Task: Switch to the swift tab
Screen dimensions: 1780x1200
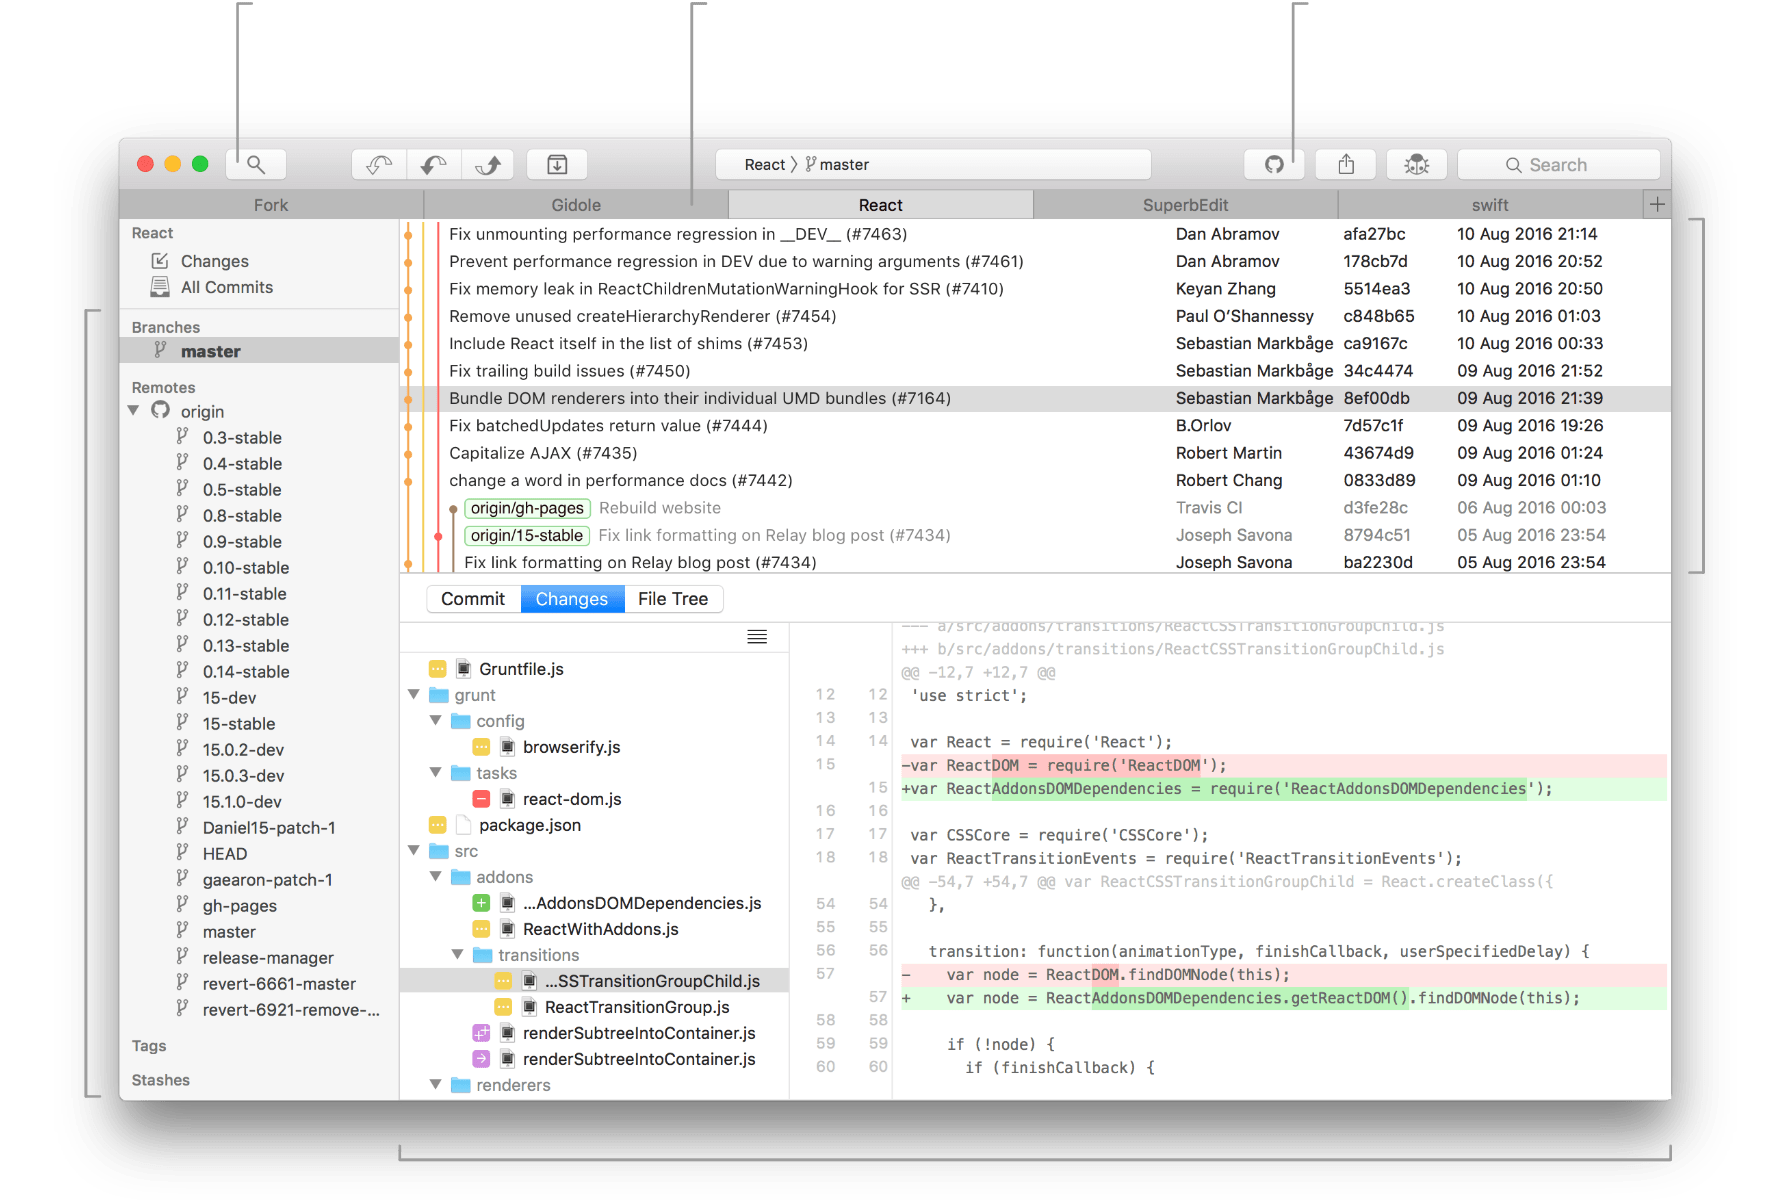Action: [1490, 204]
